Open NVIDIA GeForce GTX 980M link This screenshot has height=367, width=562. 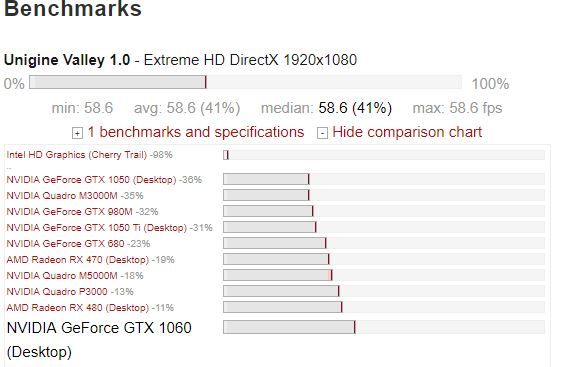pyautogui.click(x=70, y=212)
